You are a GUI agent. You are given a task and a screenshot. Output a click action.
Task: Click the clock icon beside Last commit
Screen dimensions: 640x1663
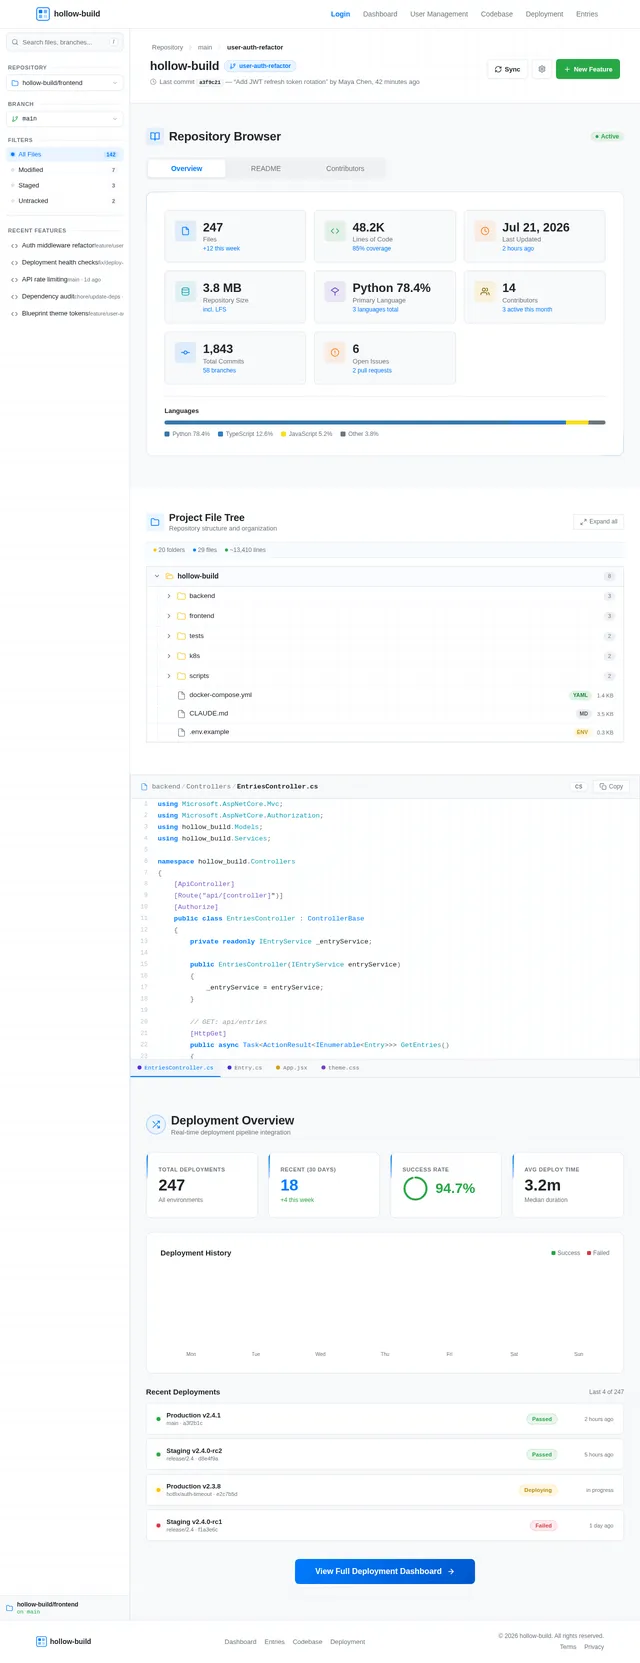click(153, 82)
